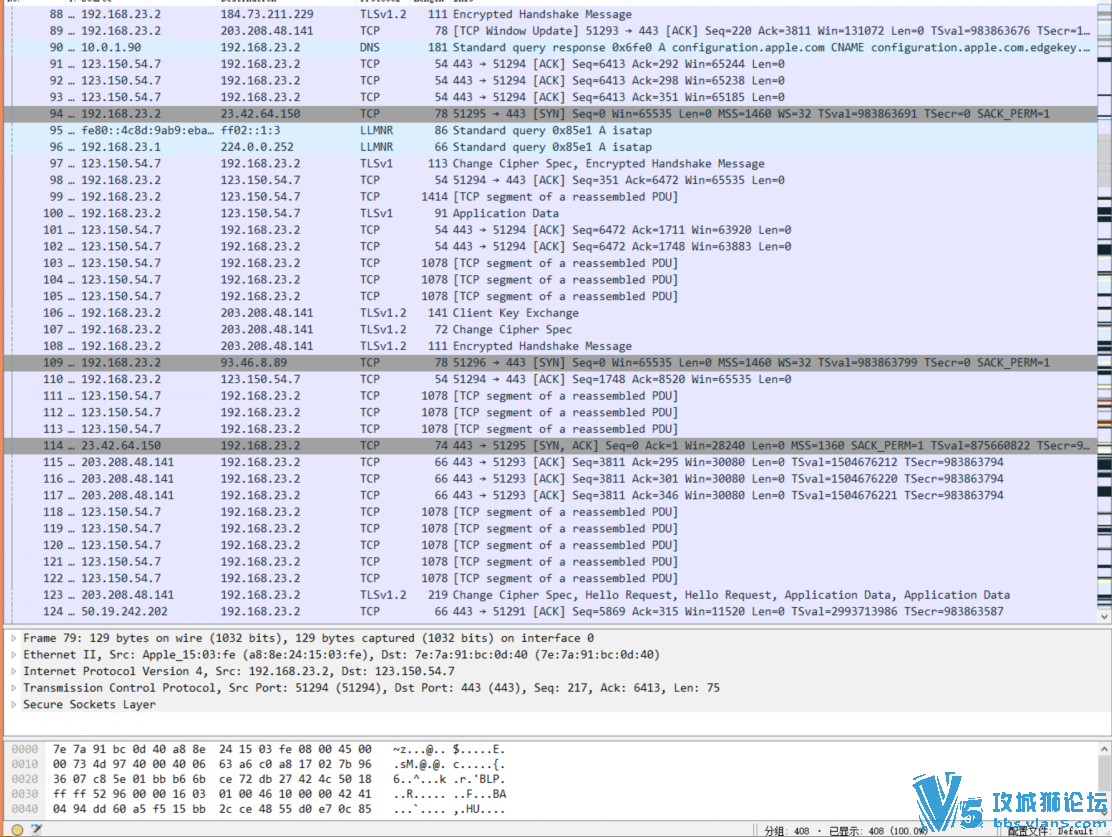Click the hex pane scroll up arrow
Screen dimensions: 1112x837
[x=1104, y=749]
